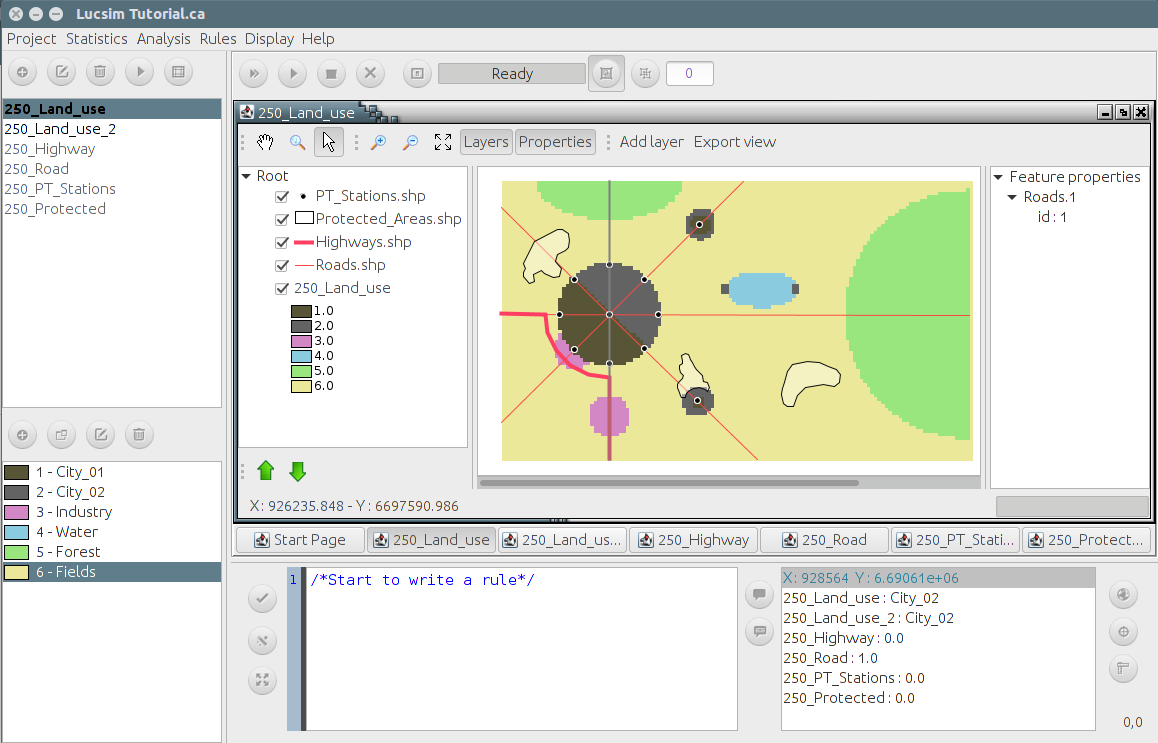Image resolution: width=1158 pixels, height=743 pixels.
Task: Click the Zoom In magnifier icon
Action: 377,142
